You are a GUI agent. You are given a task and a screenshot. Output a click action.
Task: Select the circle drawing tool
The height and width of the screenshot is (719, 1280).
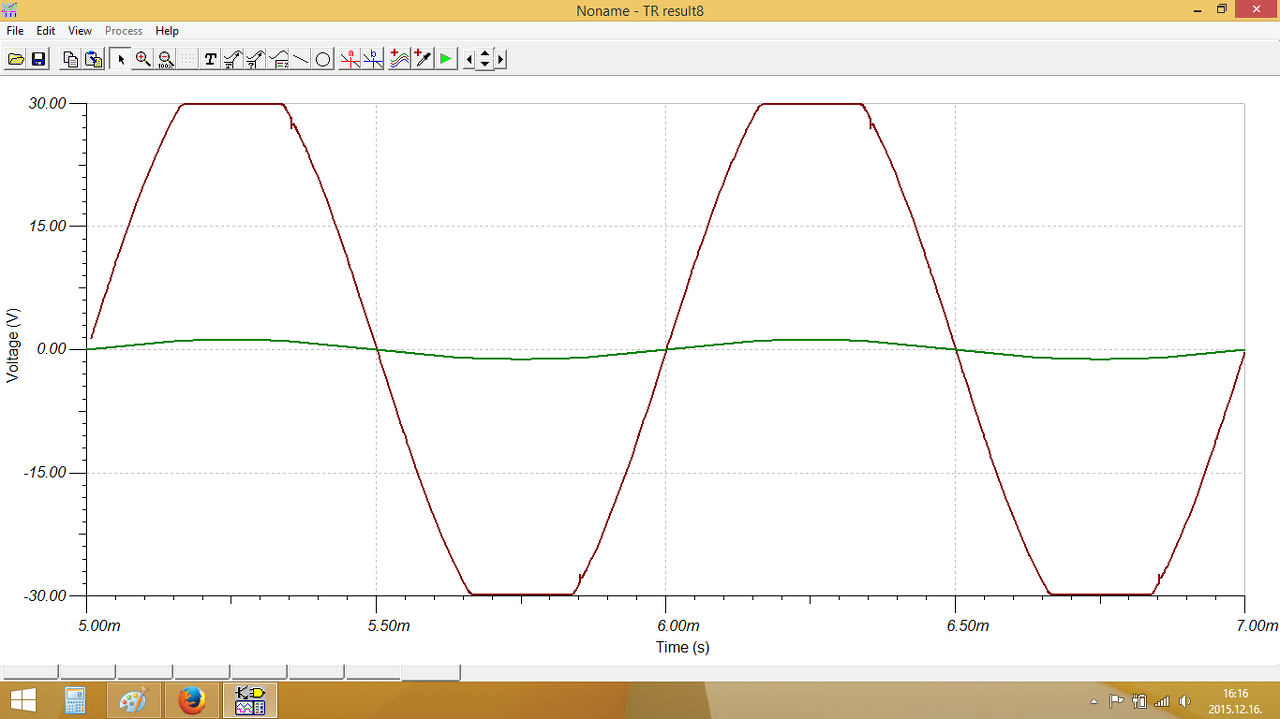pyautogui.click(x=323, y=59)
